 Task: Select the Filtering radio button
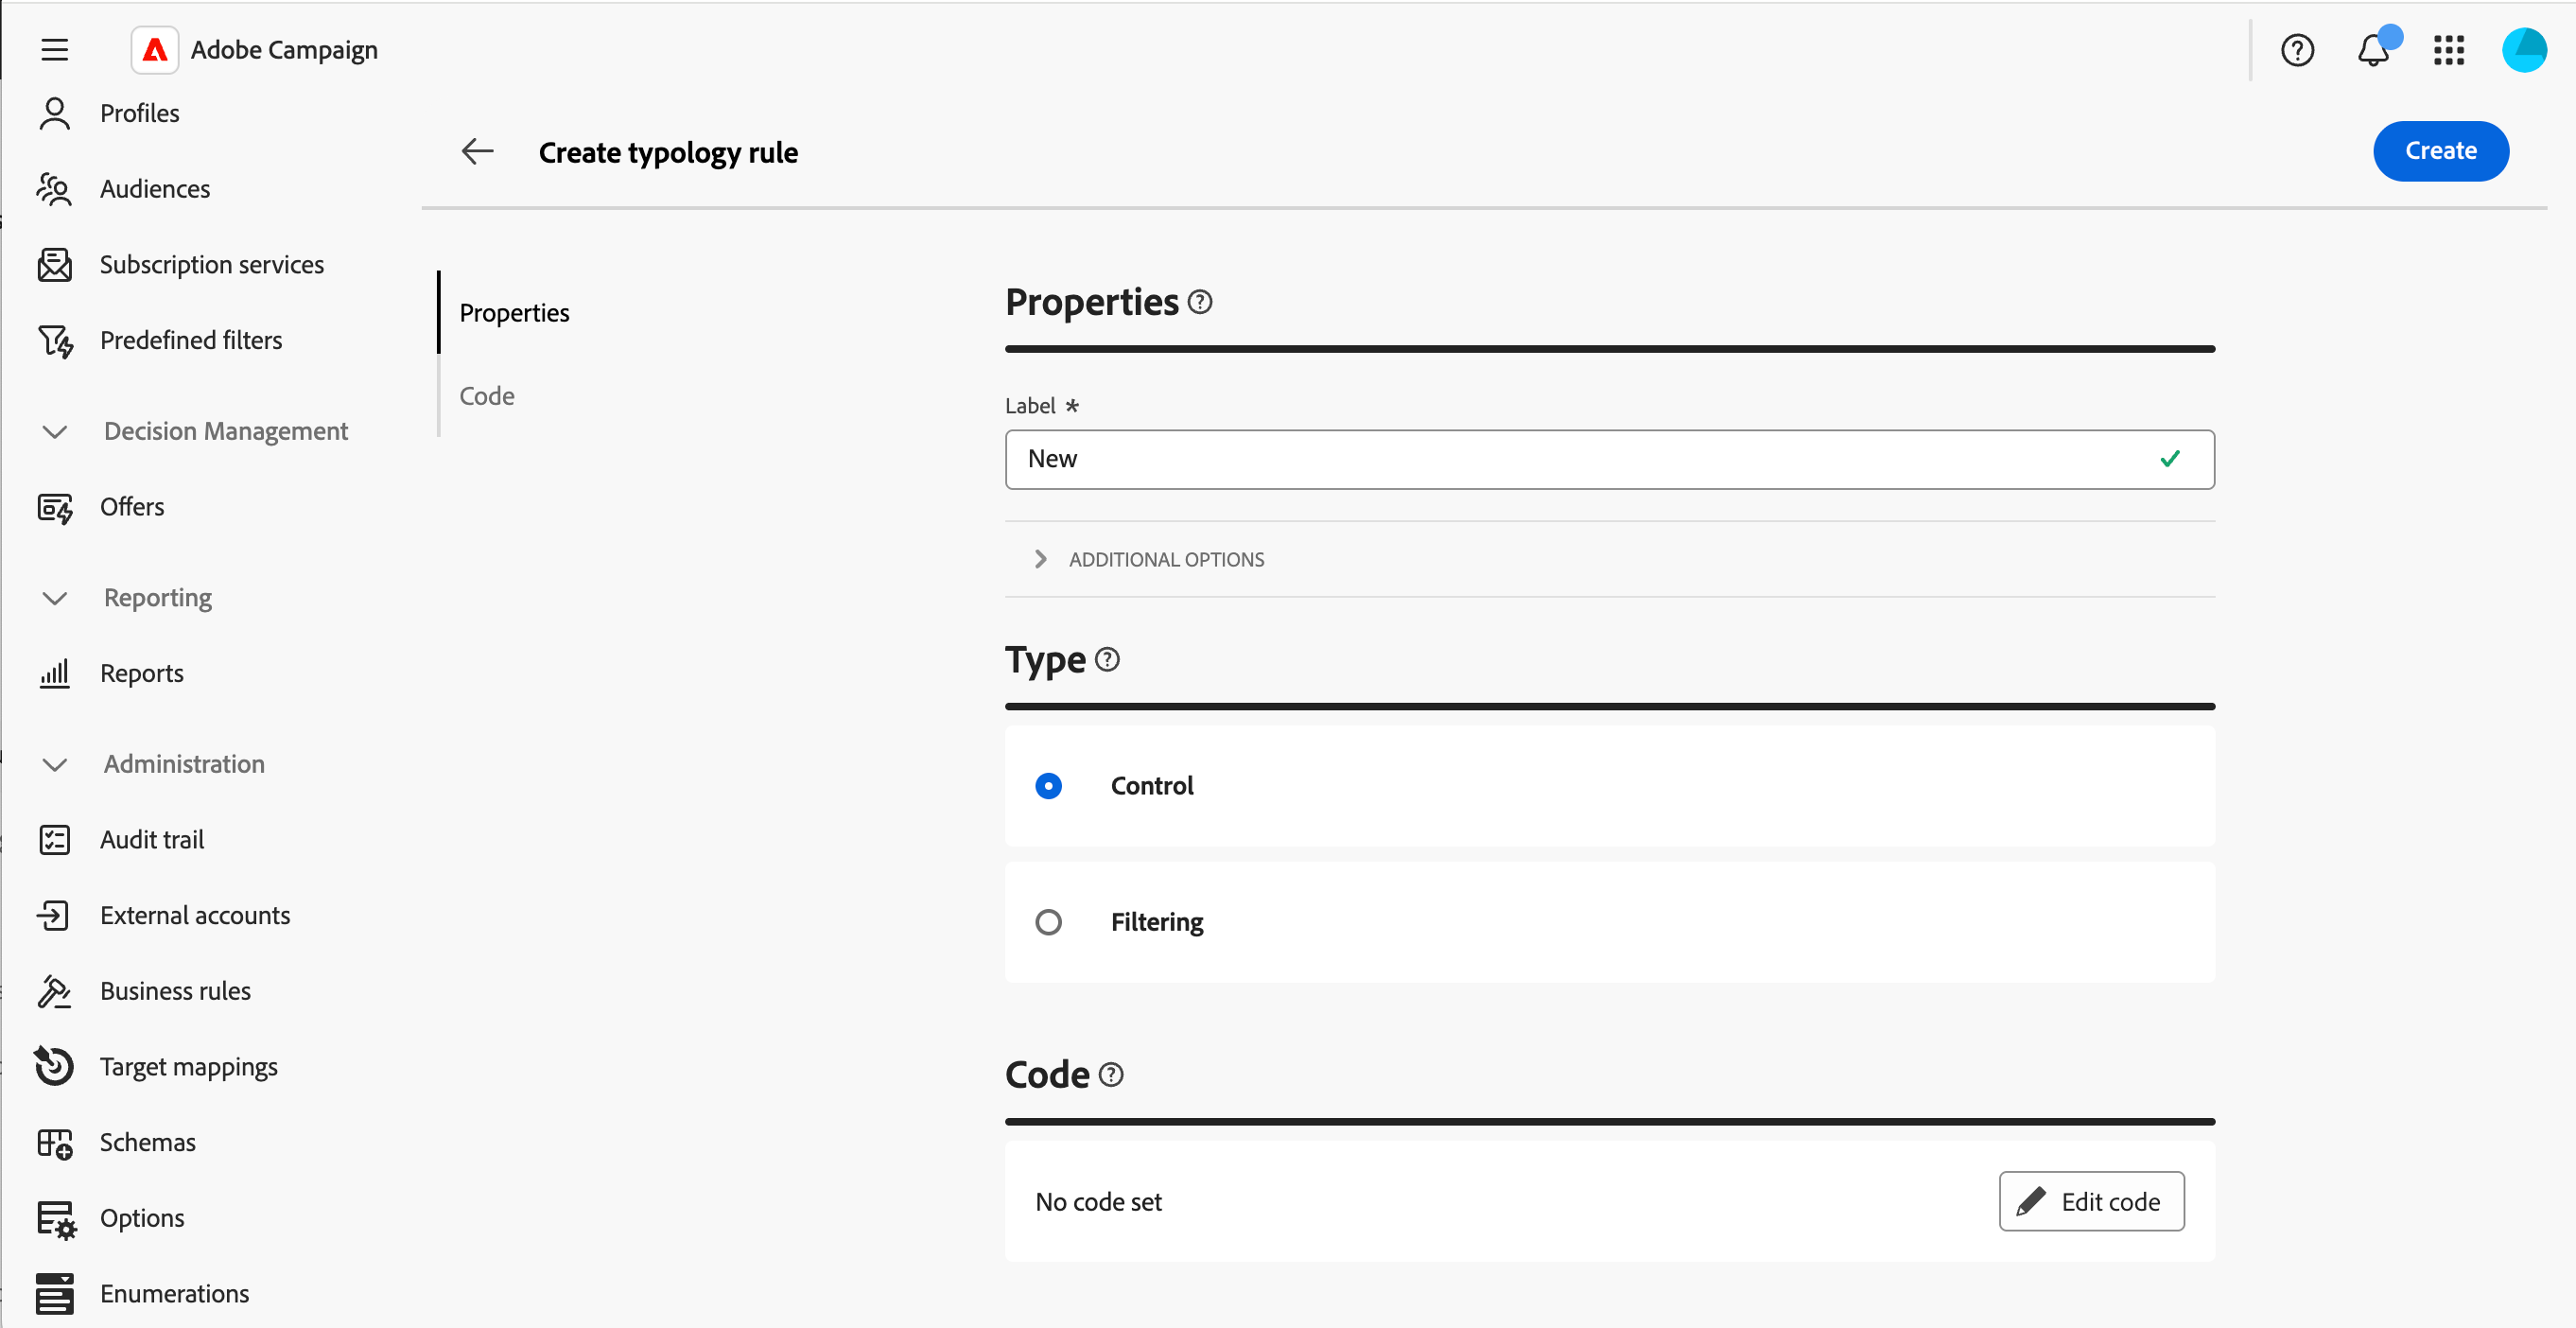(1048, 921)
